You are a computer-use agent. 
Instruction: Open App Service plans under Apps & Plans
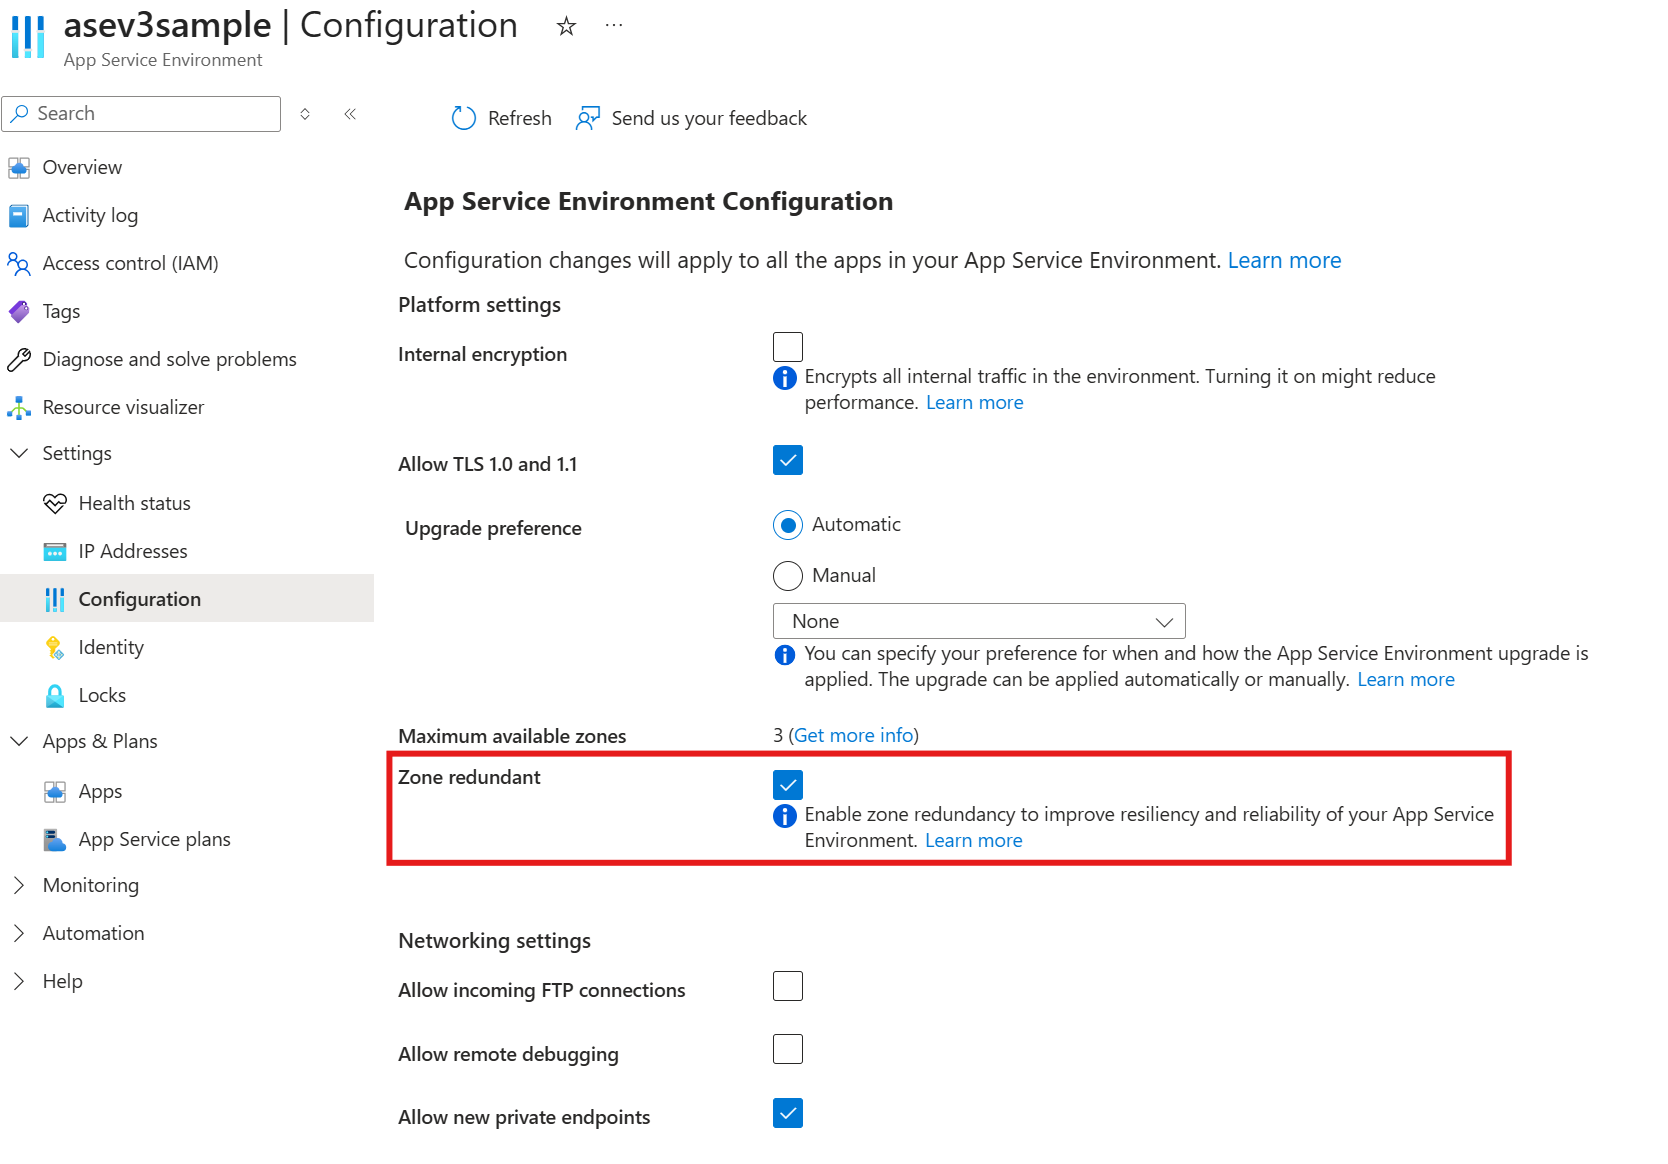click(155, 839)
